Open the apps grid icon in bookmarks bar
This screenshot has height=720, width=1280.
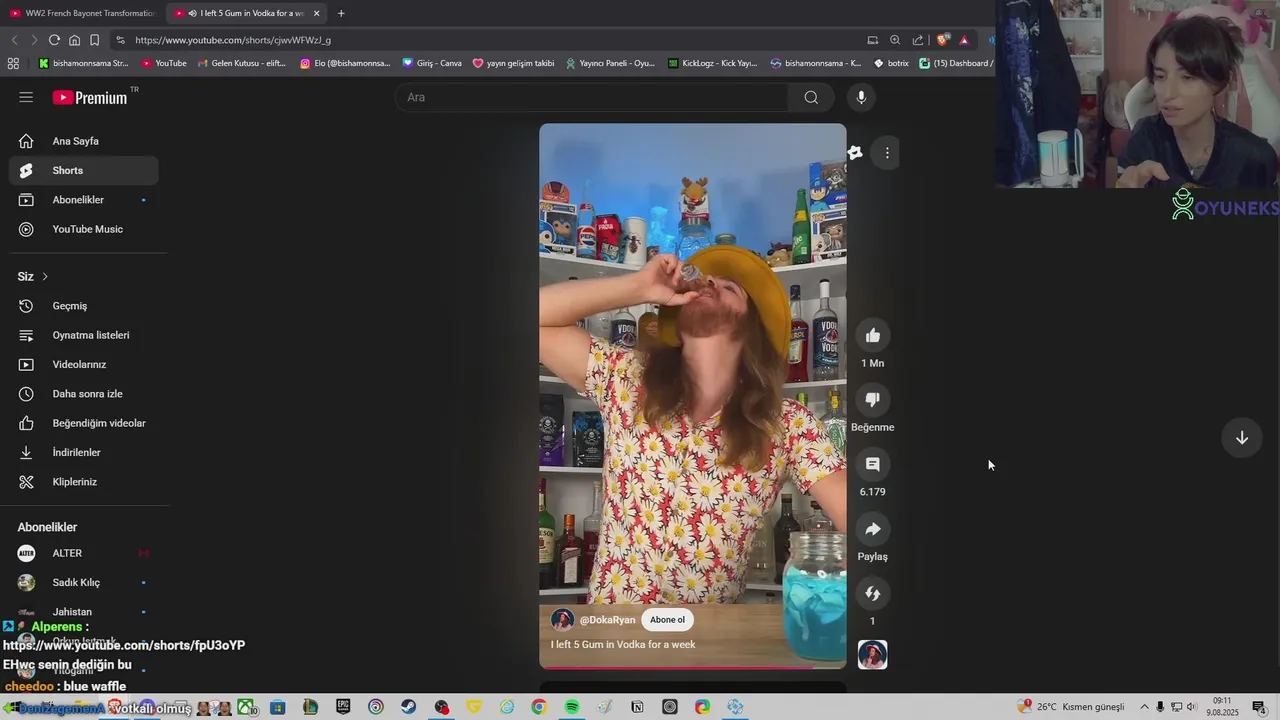[13, 63]
